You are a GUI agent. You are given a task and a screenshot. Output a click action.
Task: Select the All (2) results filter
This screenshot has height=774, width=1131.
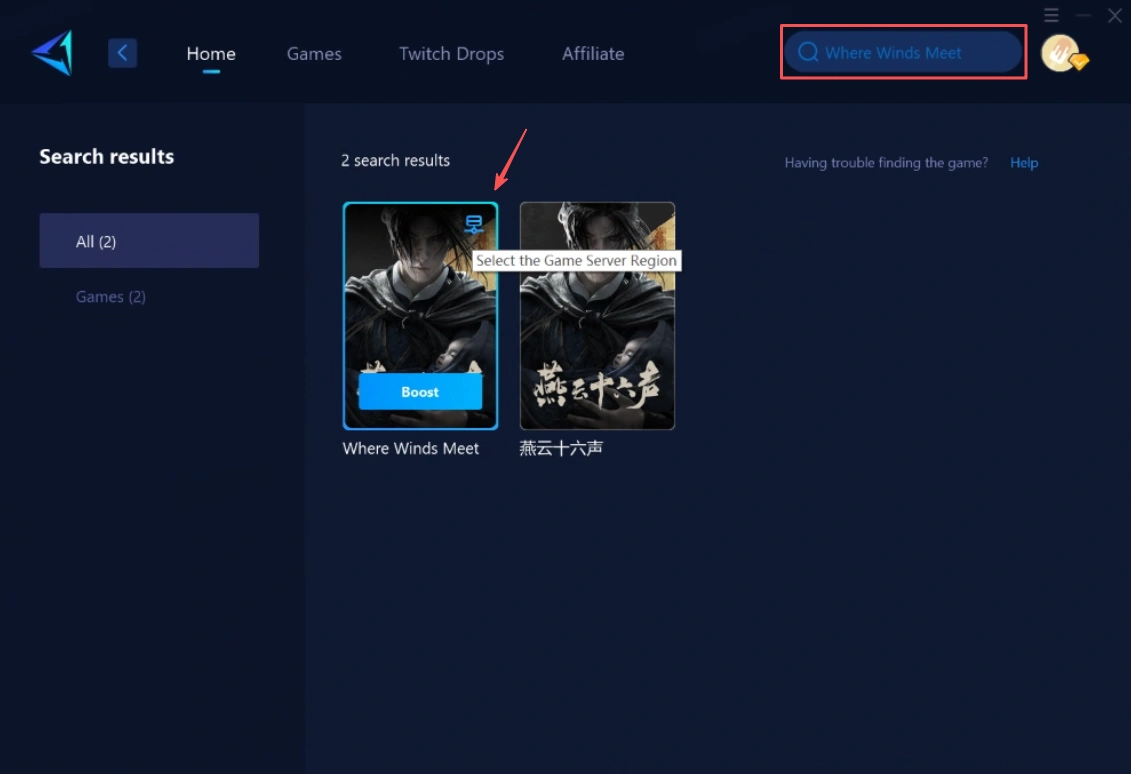click(149, 241)
